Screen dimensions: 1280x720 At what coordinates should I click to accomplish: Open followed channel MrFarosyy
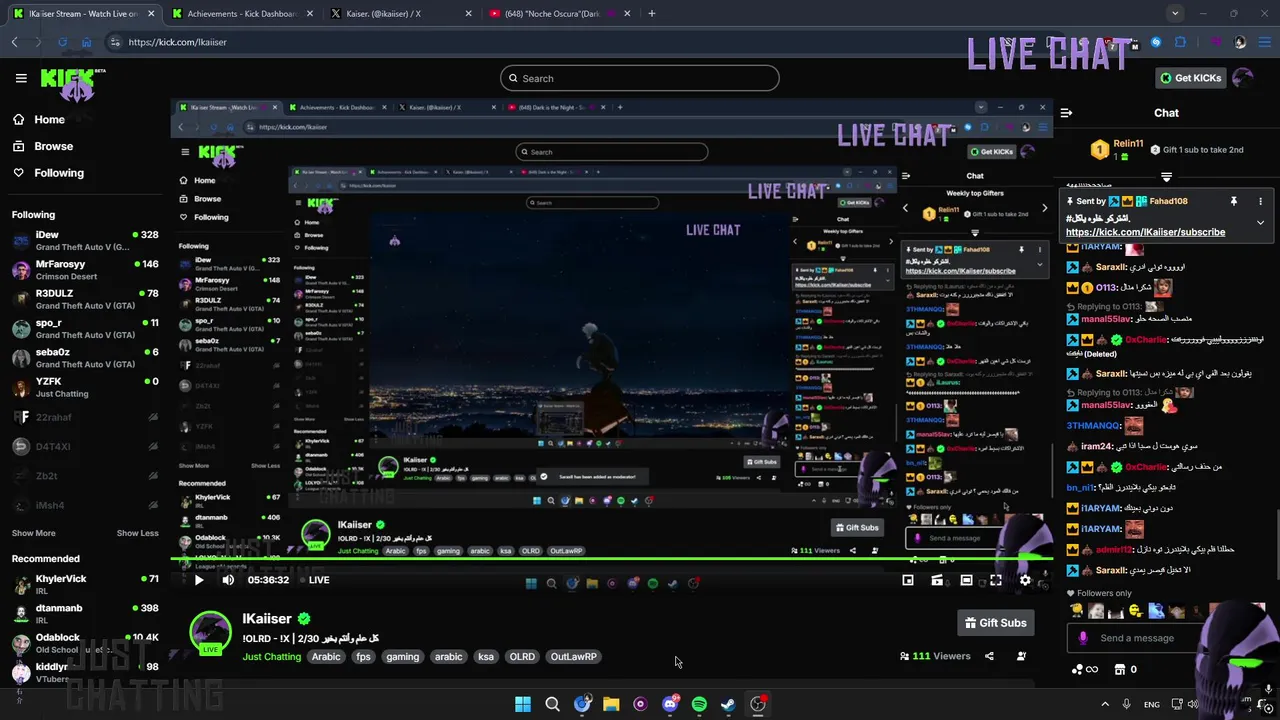[x=85, y=270]
